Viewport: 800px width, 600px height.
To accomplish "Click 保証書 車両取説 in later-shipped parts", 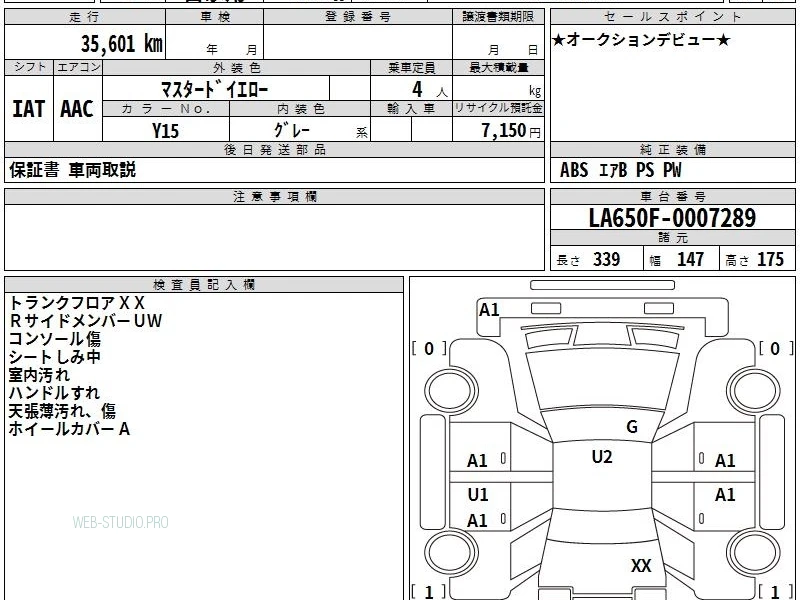I will [72, 170].
